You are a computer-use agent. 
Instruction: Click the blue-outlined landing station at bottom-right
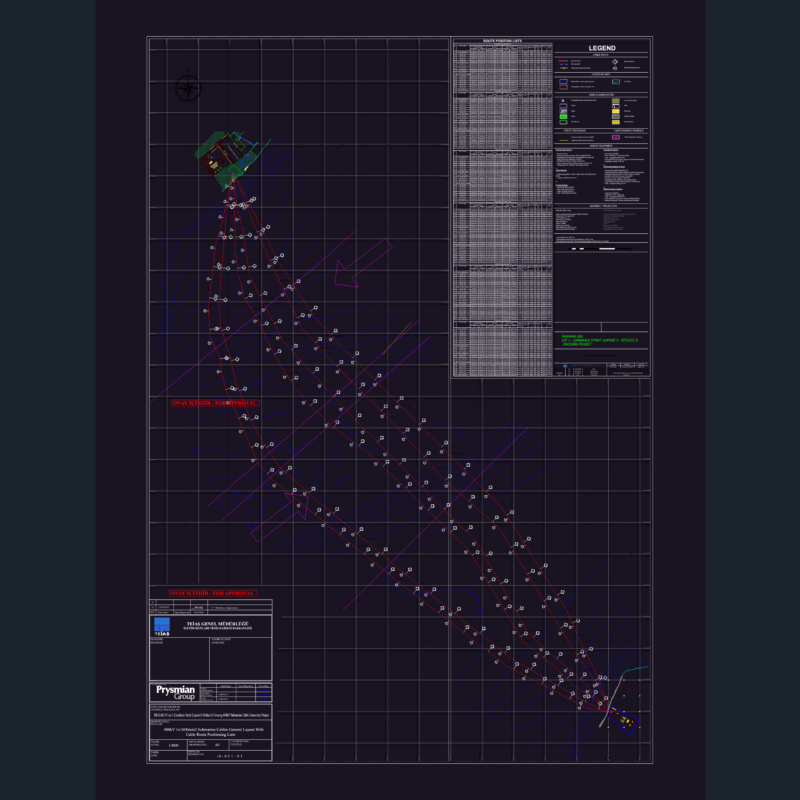(624, 720)
